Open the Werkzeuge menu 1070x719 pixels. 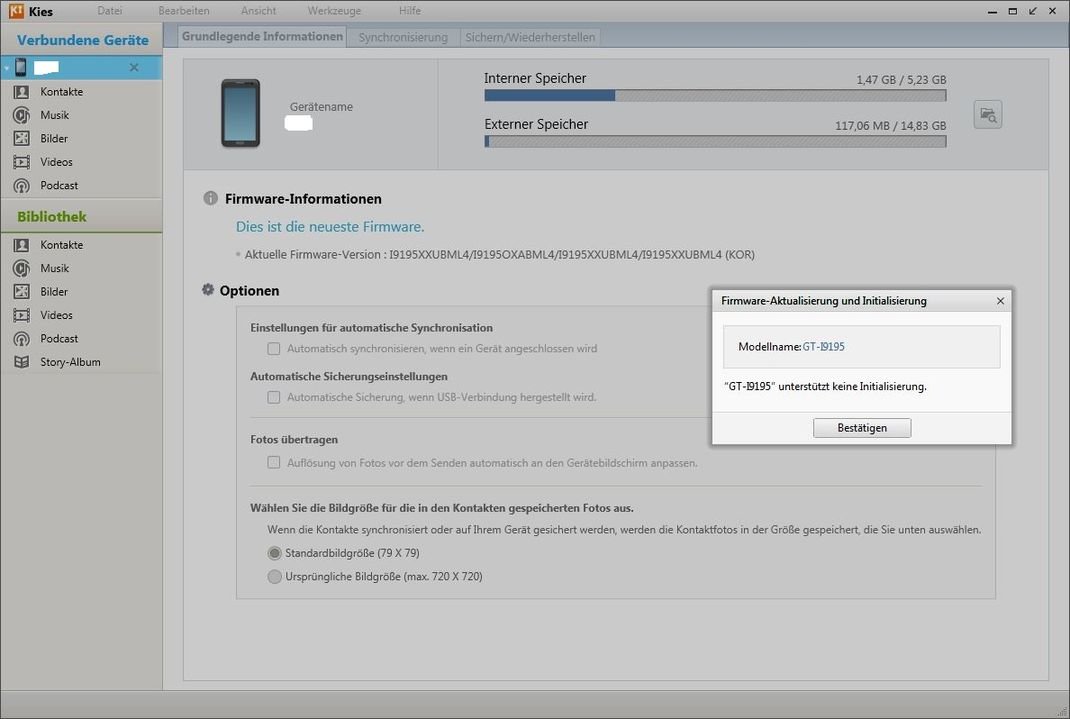334,11
